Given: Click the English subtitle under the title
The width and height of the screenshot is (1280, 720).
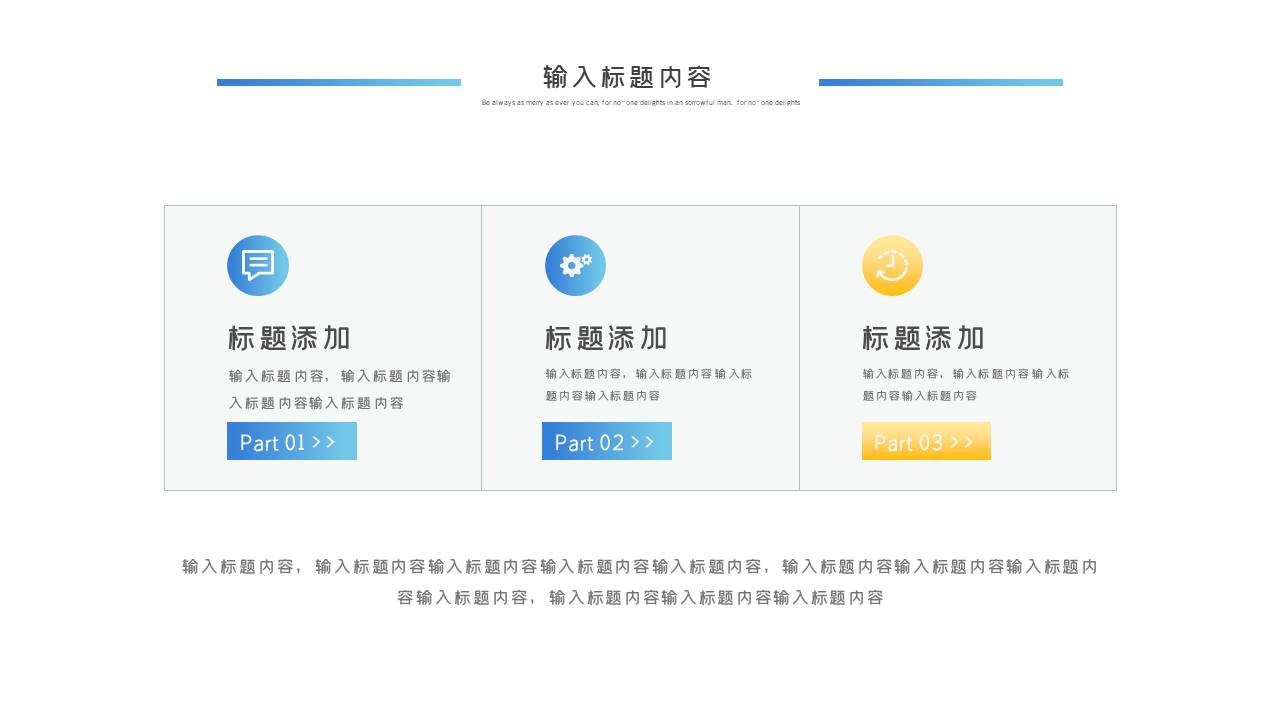Looking at the screenshot, I should pos(639,102).
